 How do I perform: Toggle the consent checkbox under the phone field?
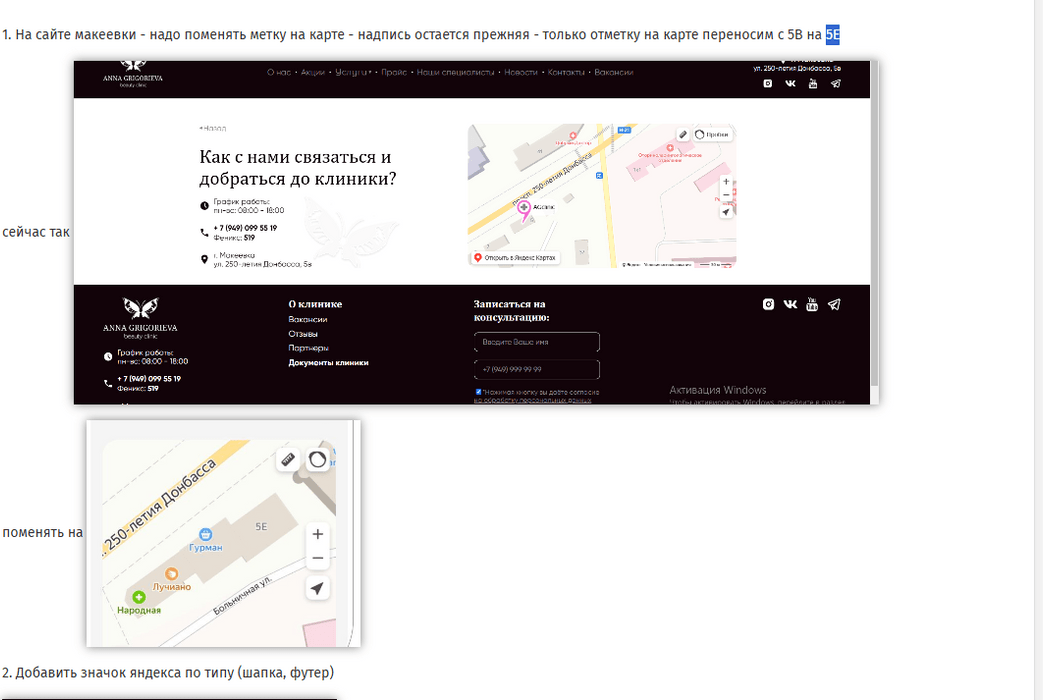pyautogui.click(x=479, y=392)
